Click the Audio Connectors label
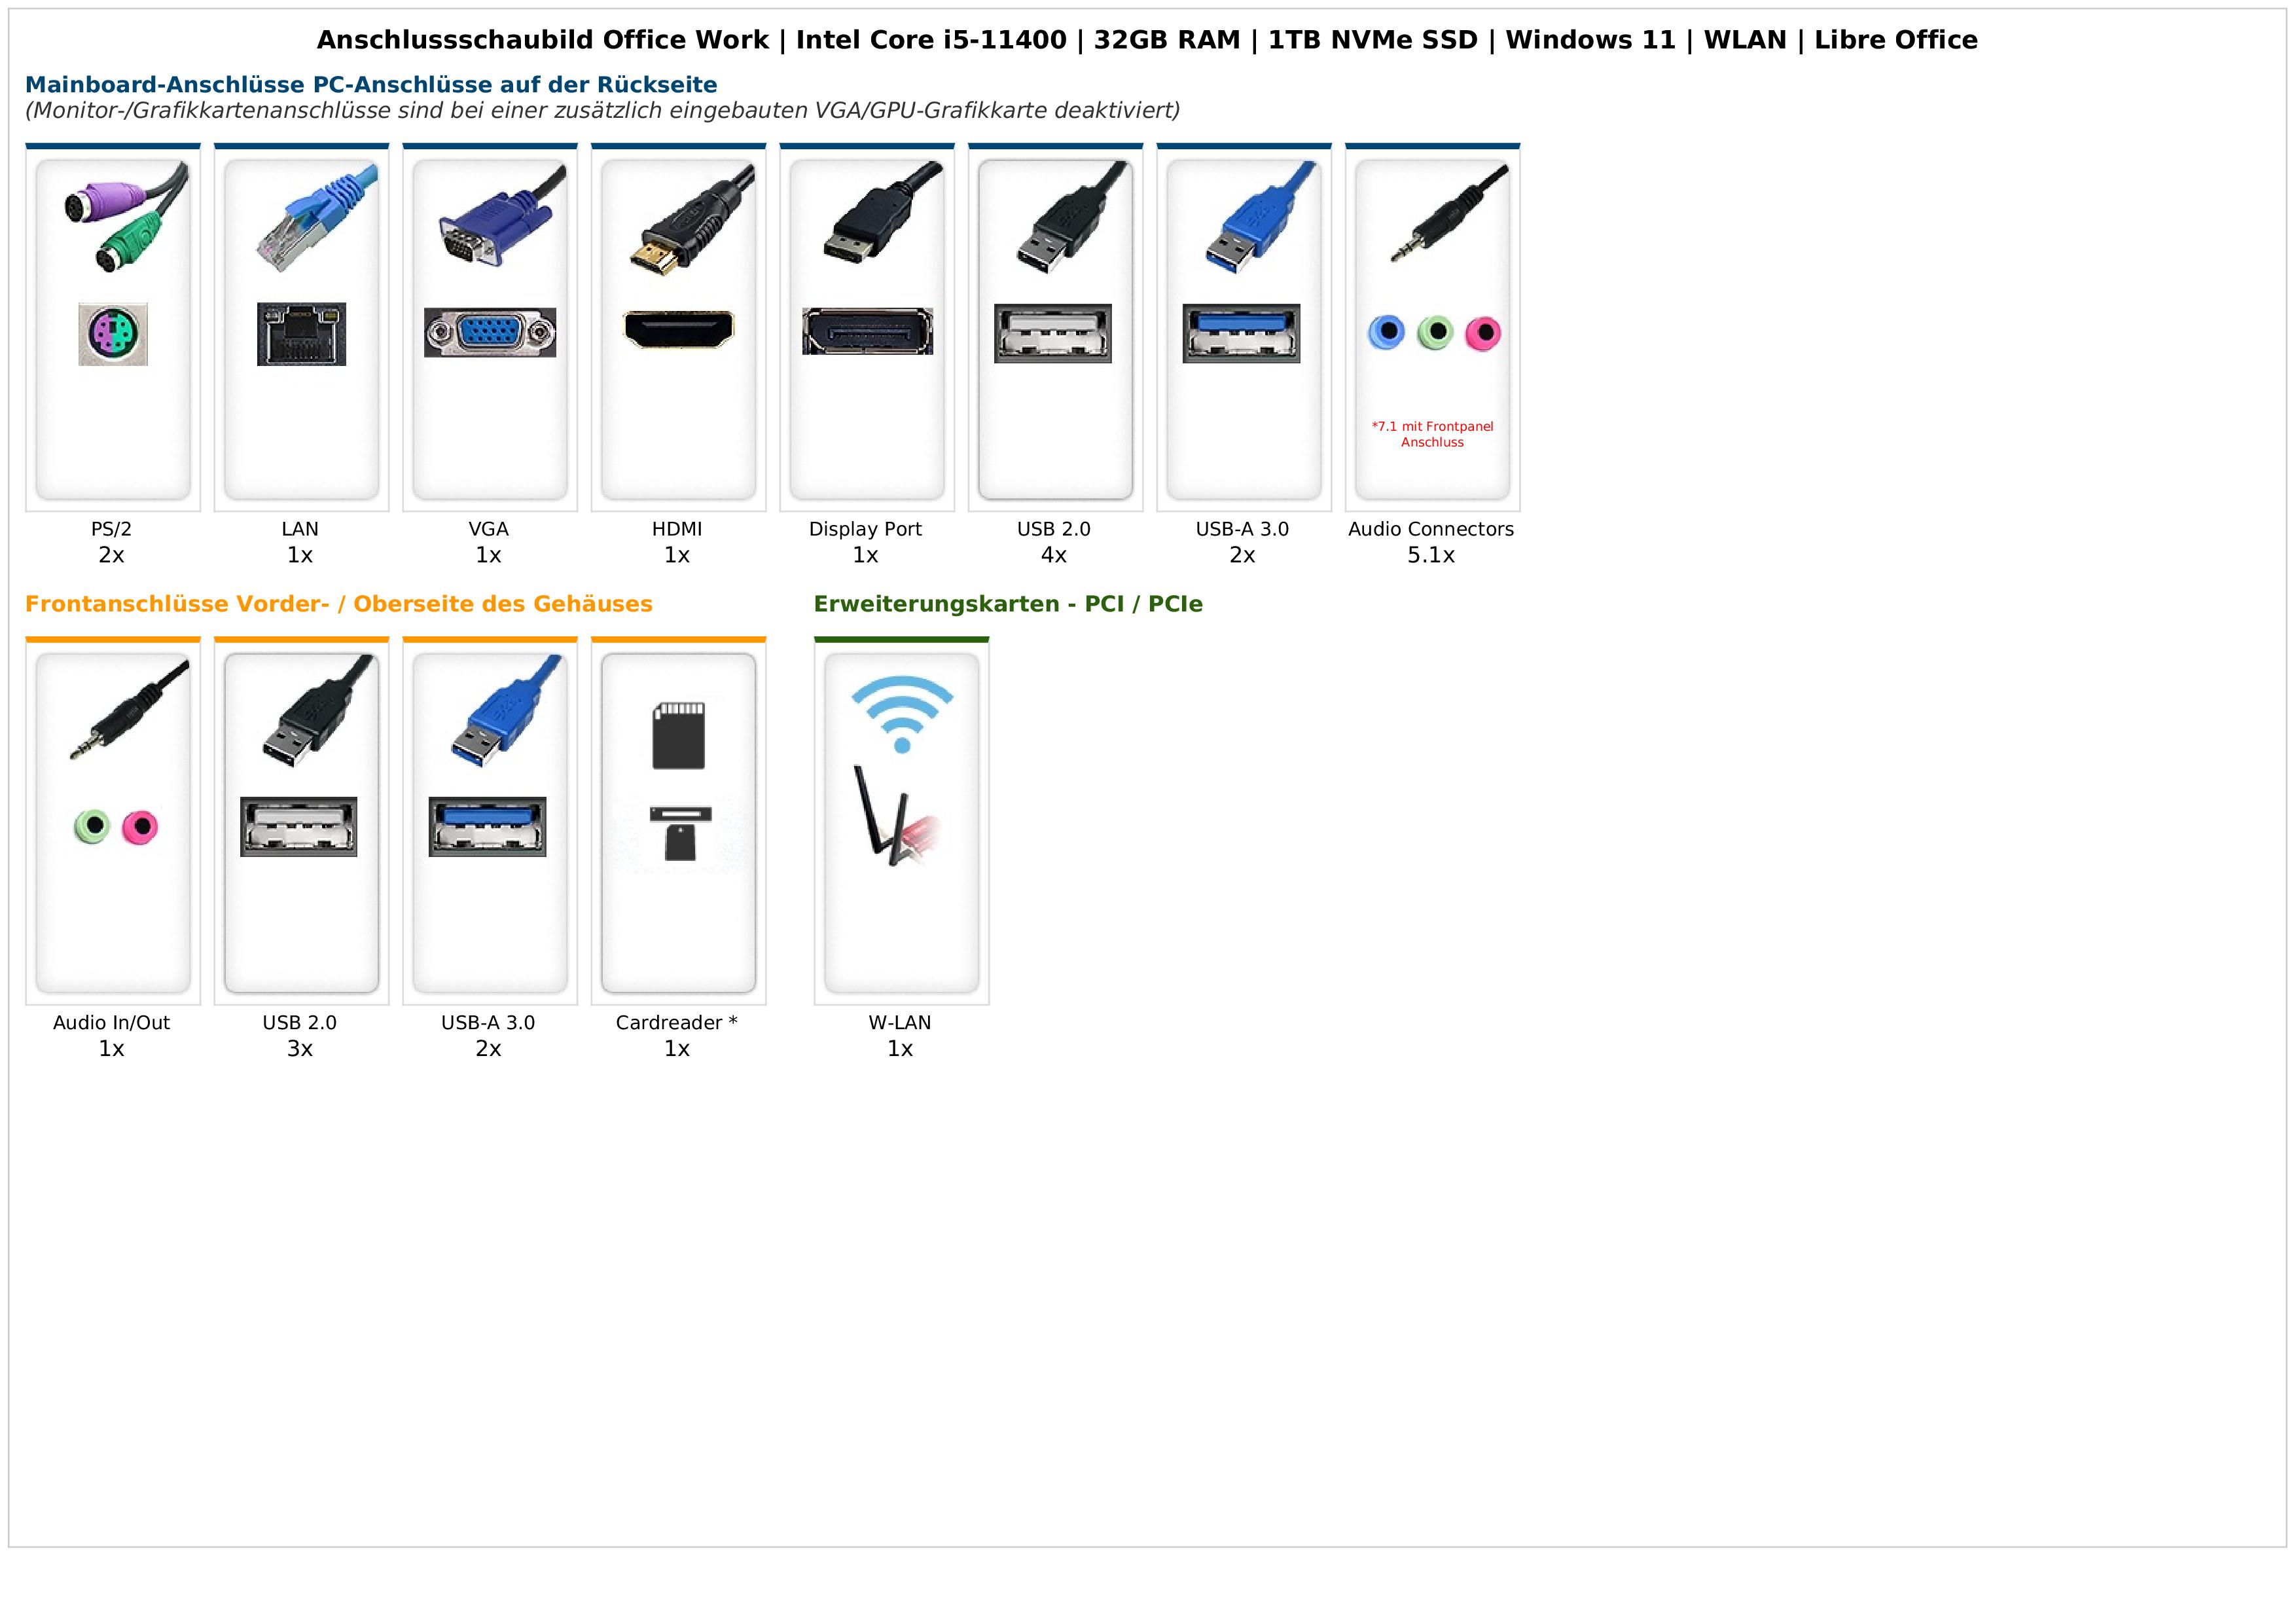This screenshot has width=2296, height=1623. click(x=1431, y=529)
